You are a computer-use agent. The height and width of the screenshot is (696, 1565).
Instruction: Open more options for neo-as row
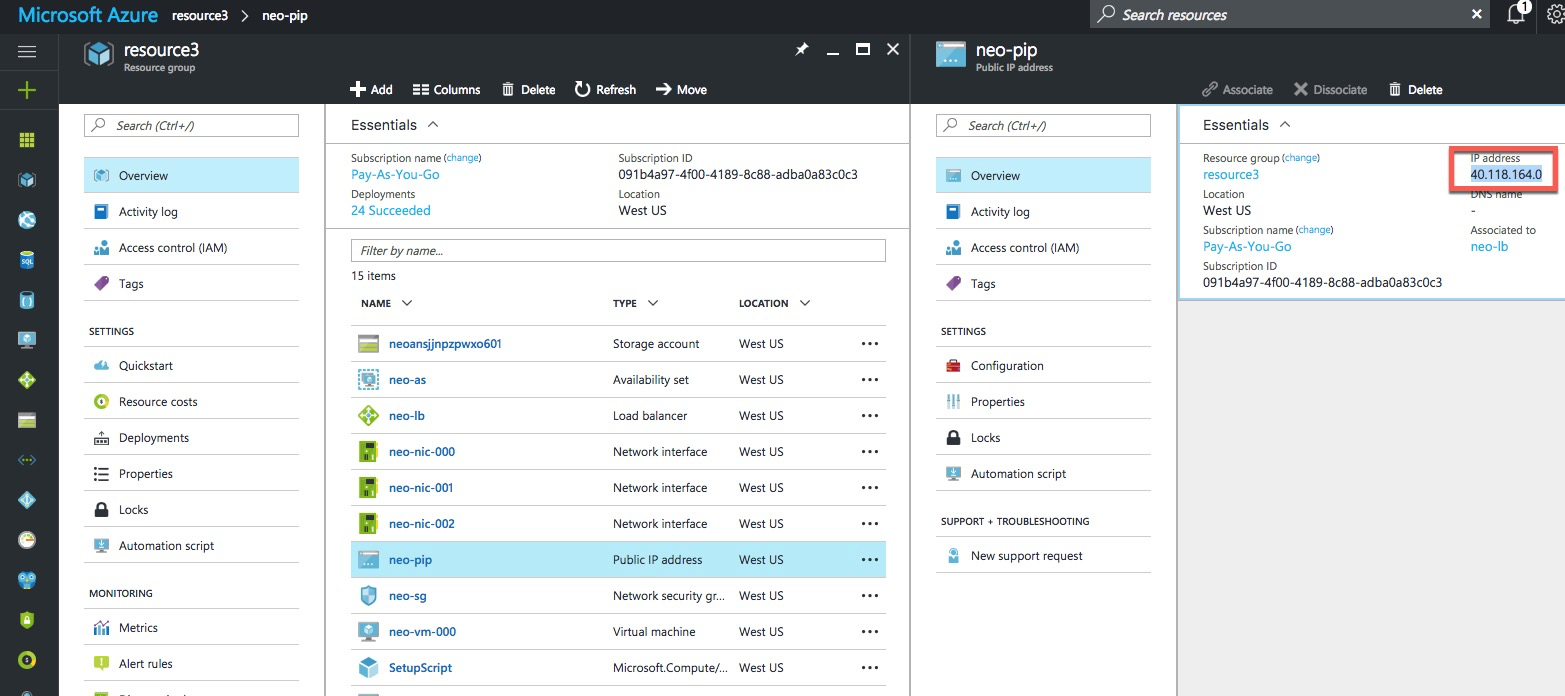(x=869, y=380)
